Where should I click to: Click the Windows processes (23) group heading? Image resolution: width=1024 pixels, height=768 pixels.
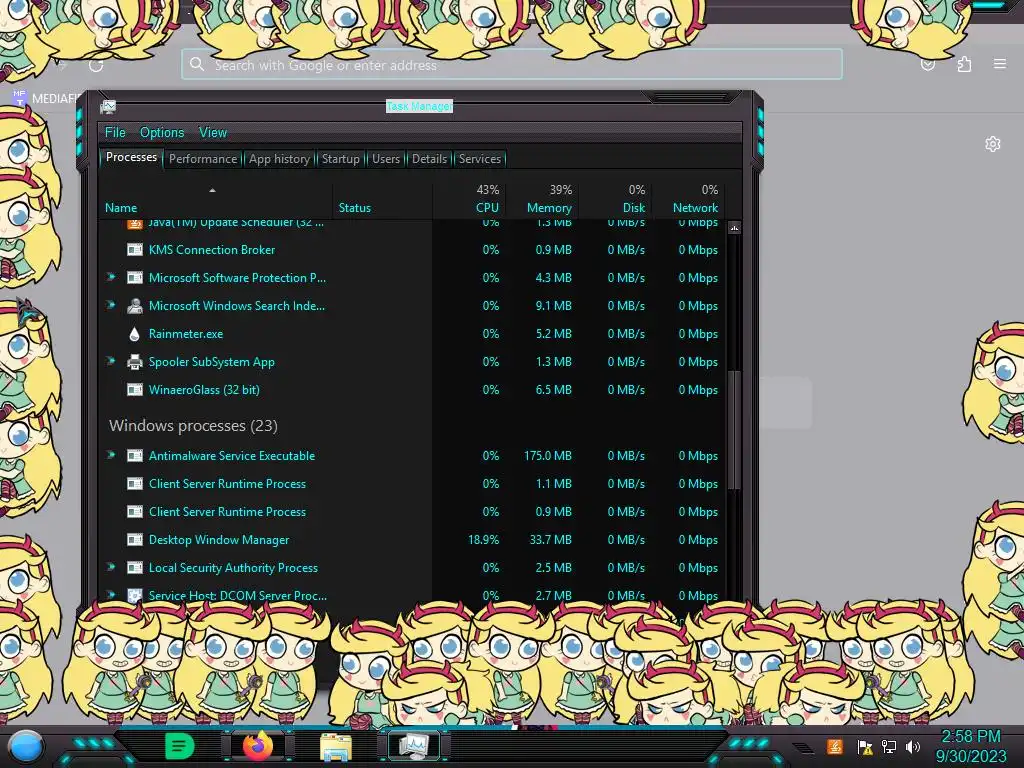coord(193,426)
